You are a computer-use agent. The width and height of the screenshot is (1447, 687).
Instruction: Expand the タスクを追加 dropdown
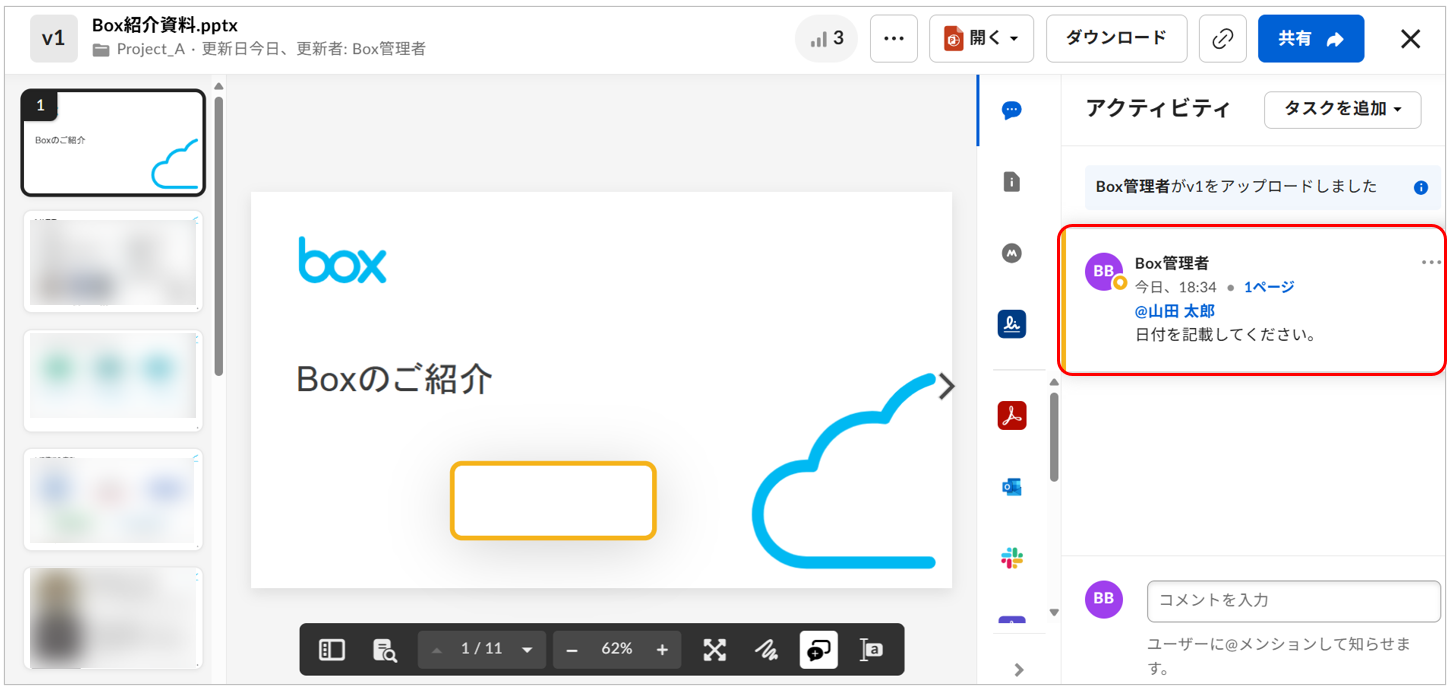(x=1342, y=109)
